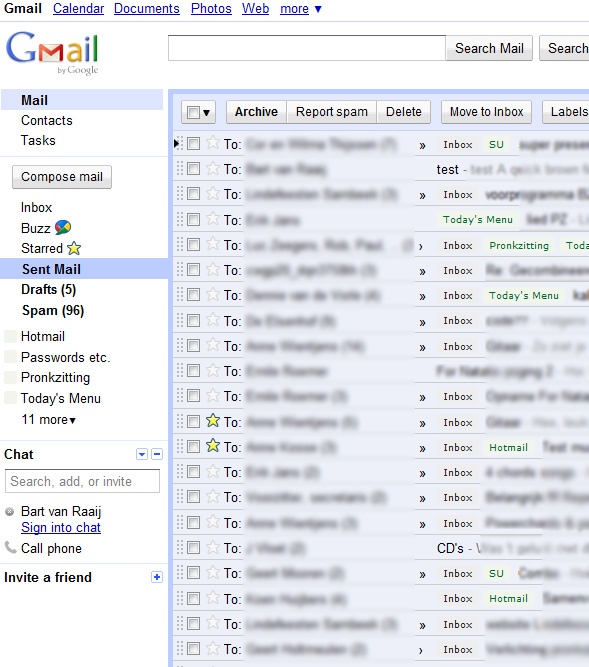The image size is (589, 667).
Task: Minimize the Chat section
Action: click(157, 454)
